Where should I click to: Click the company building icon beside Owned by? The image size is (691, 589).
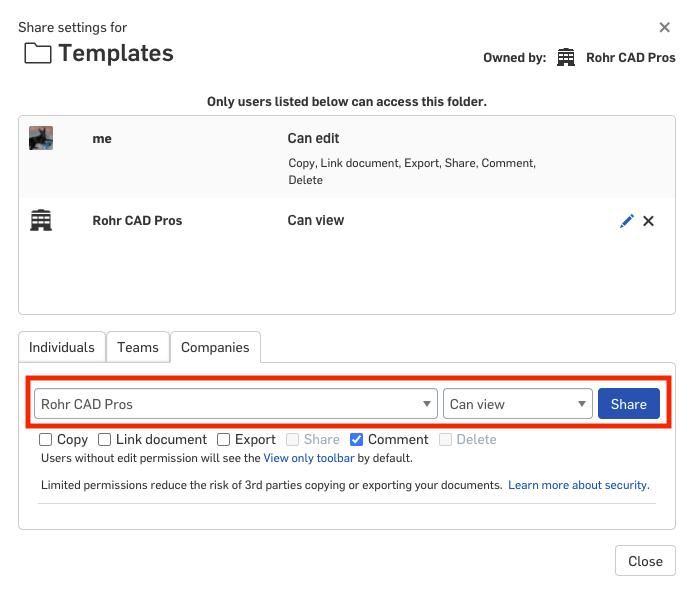tap(566, 57)
